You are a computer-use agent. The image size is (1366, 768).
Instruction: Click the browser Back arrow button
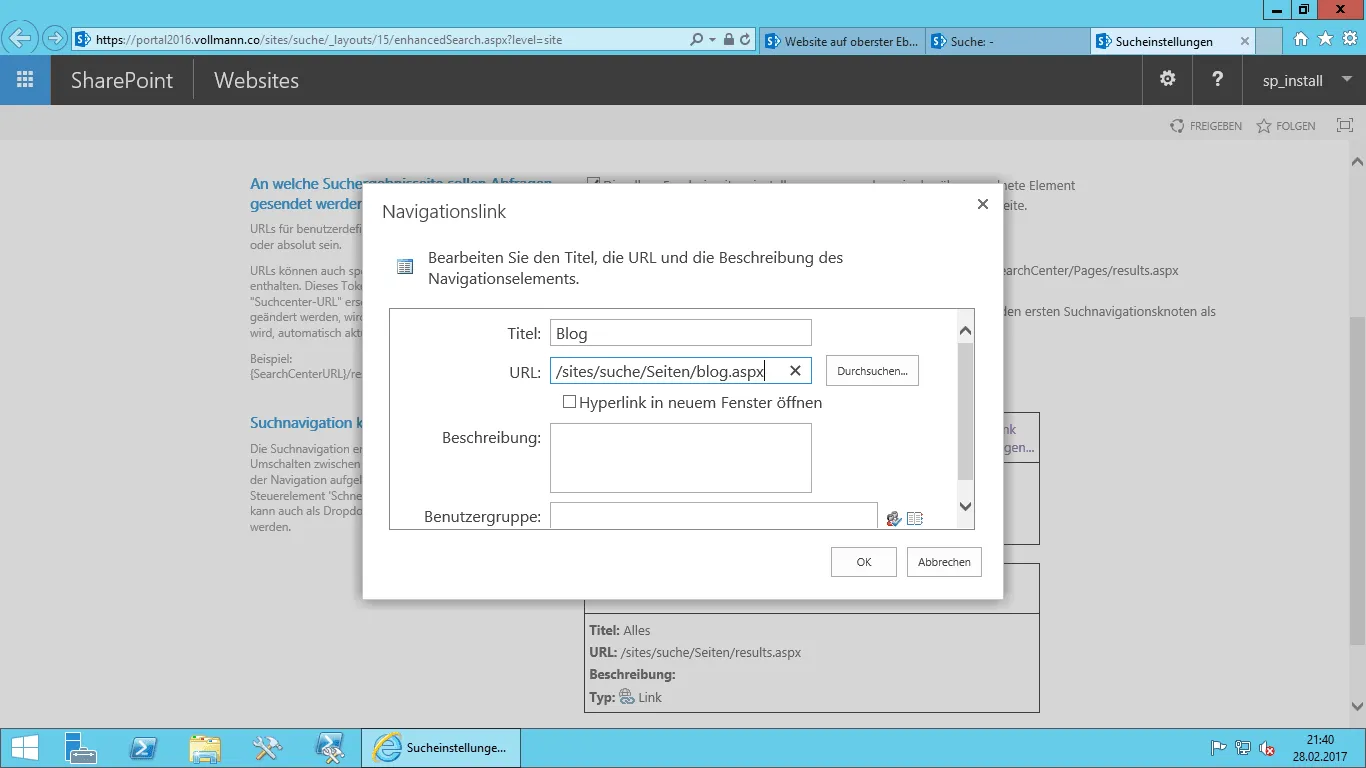point(21,39)
